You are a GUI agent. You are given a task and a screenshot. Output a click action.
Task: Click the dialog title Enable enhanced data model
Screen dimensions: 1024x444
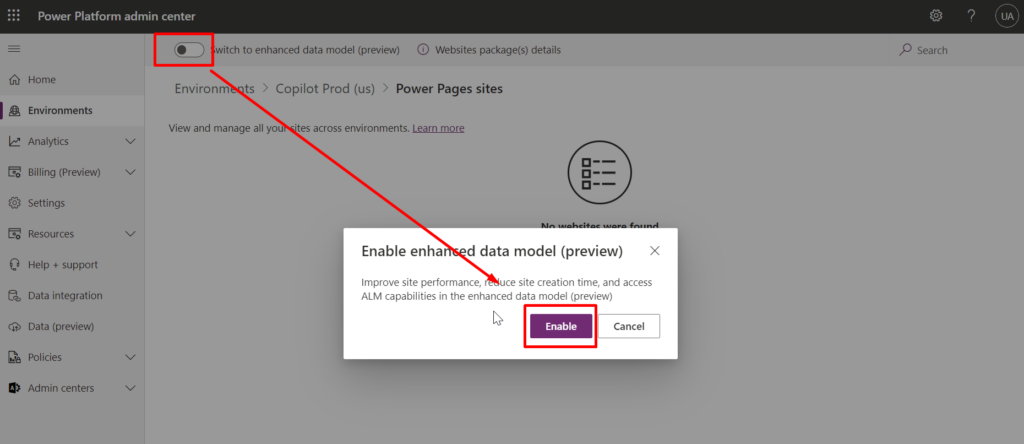[x=492, y=251]
